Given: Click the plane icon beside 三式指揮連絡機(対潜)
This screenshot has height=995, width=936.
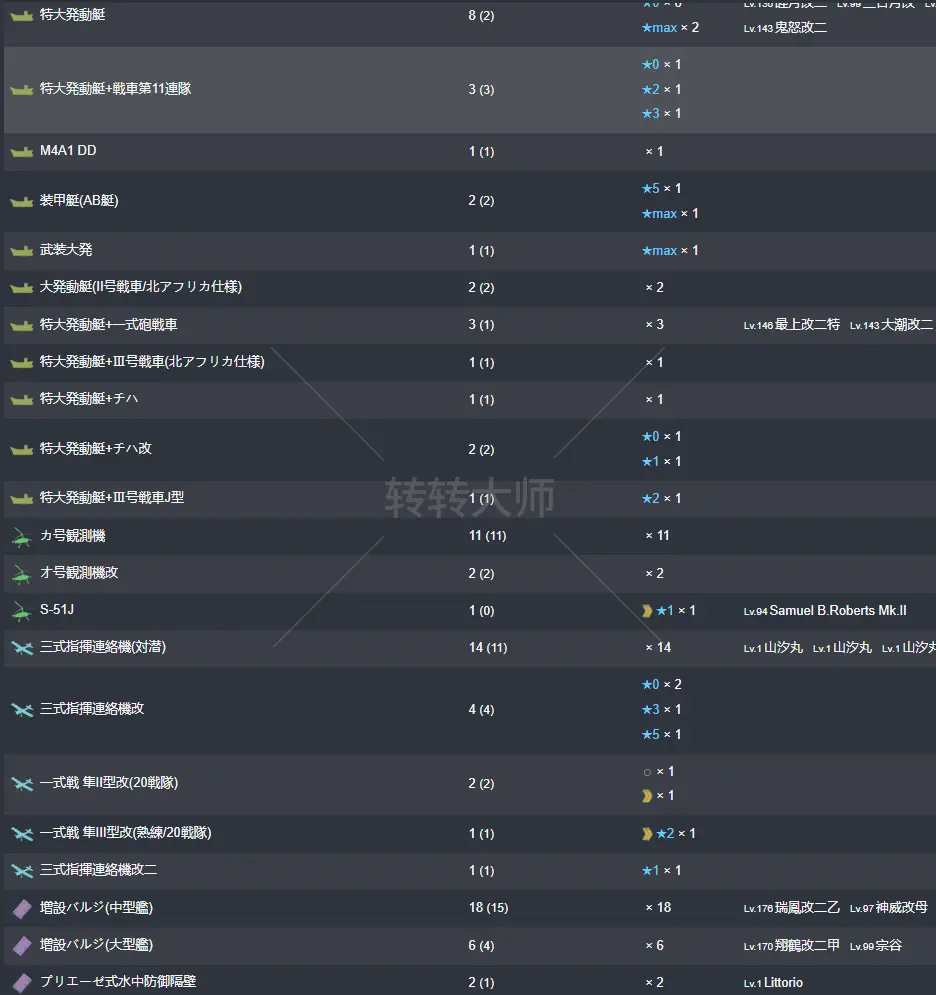Looking at the screenshot, I should click(22, 648).
